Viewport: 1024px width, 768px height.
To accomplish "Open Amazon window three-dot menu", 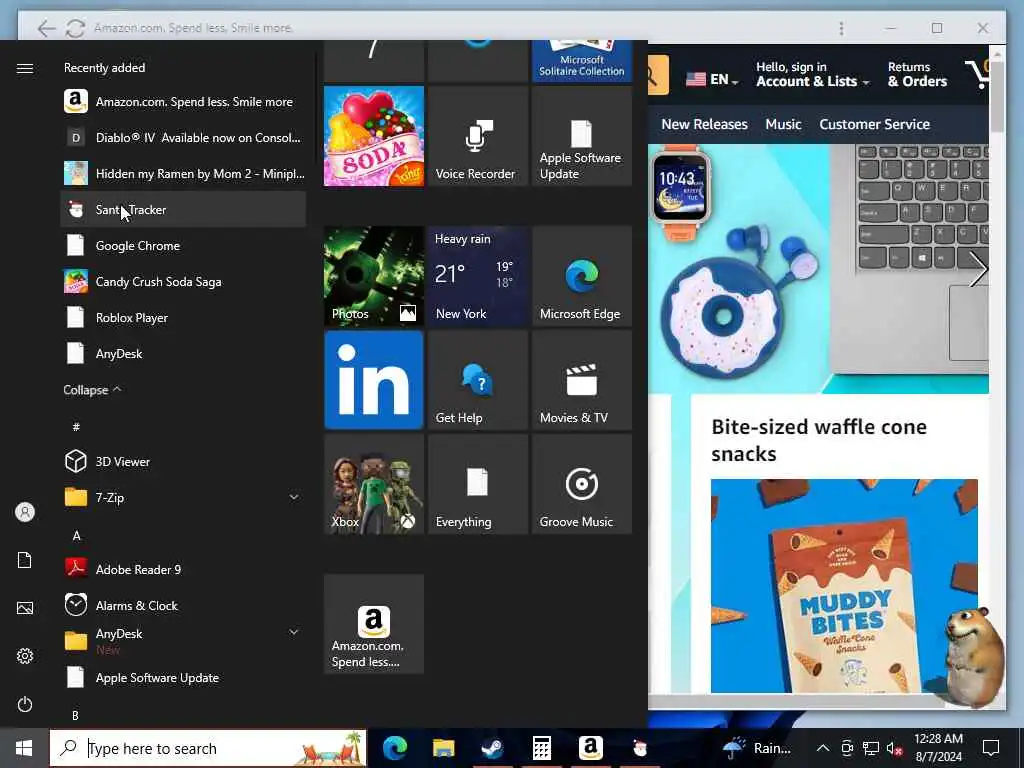I will pos(841,28).
